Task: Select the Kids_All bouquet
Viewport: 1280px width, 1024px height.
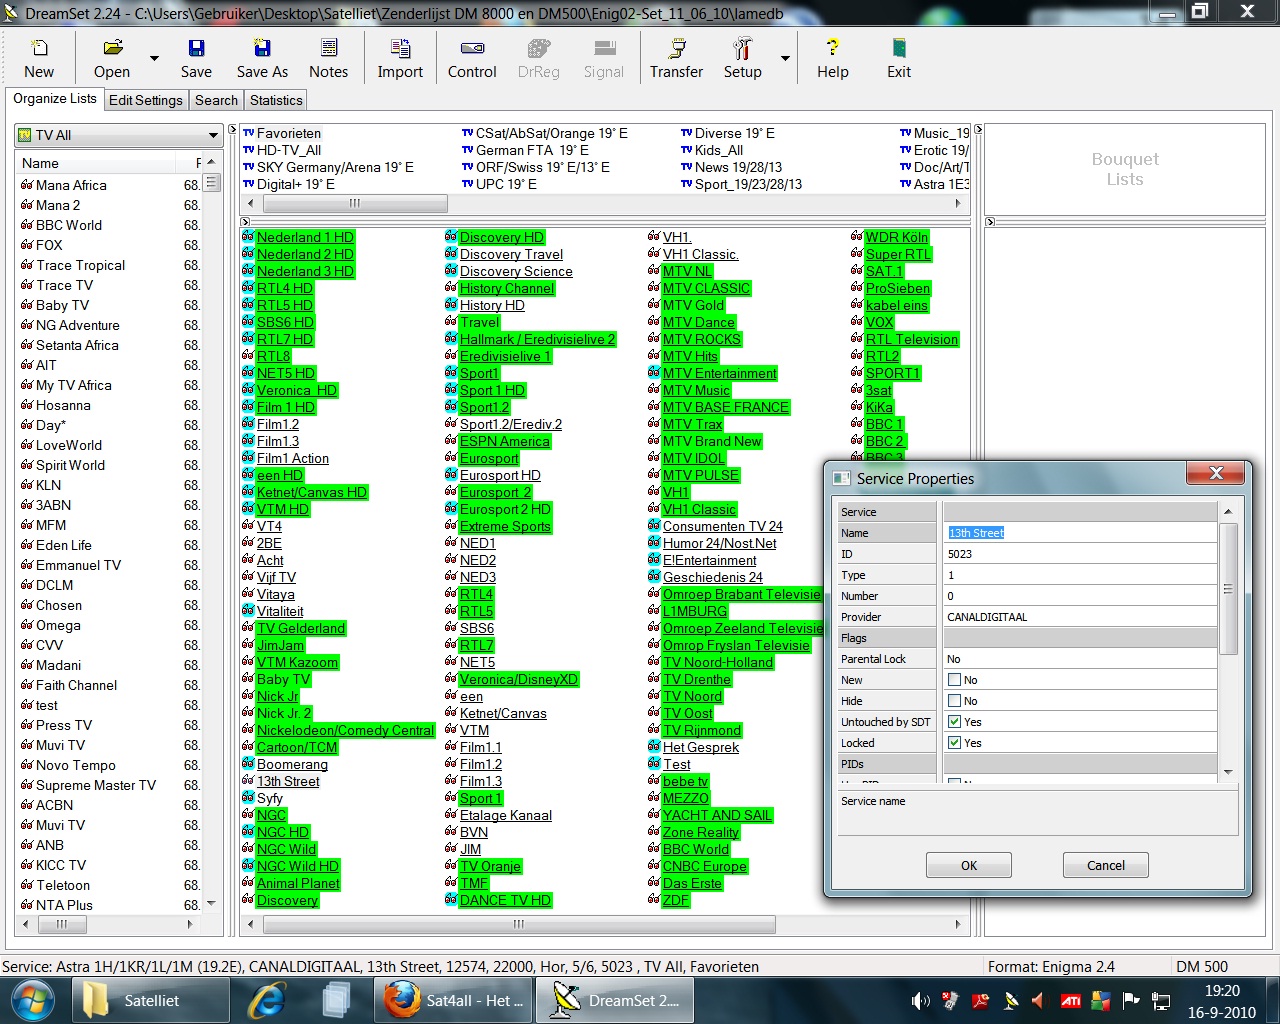Action: coord(718,150)
